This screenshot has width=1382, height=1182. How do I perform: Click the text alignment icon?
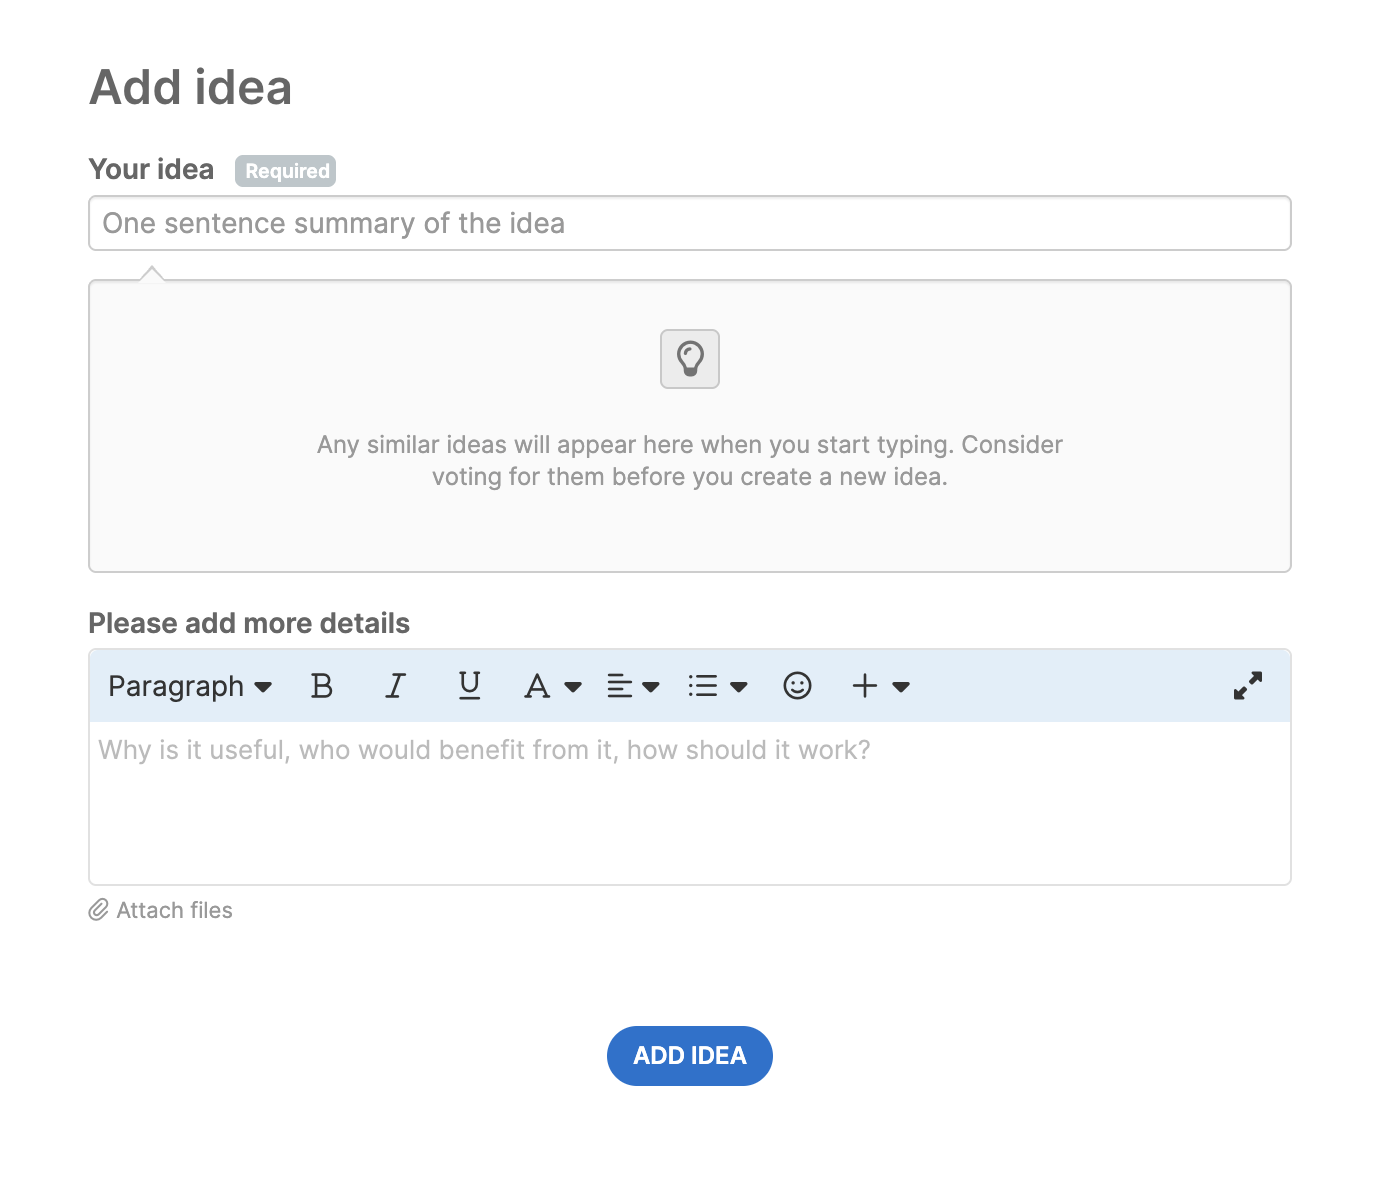(x=620, y=686)
